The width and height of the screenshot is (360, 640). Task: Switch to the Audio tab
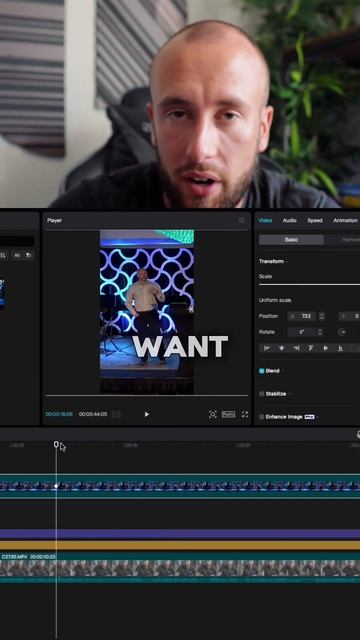tap(290, 220)
